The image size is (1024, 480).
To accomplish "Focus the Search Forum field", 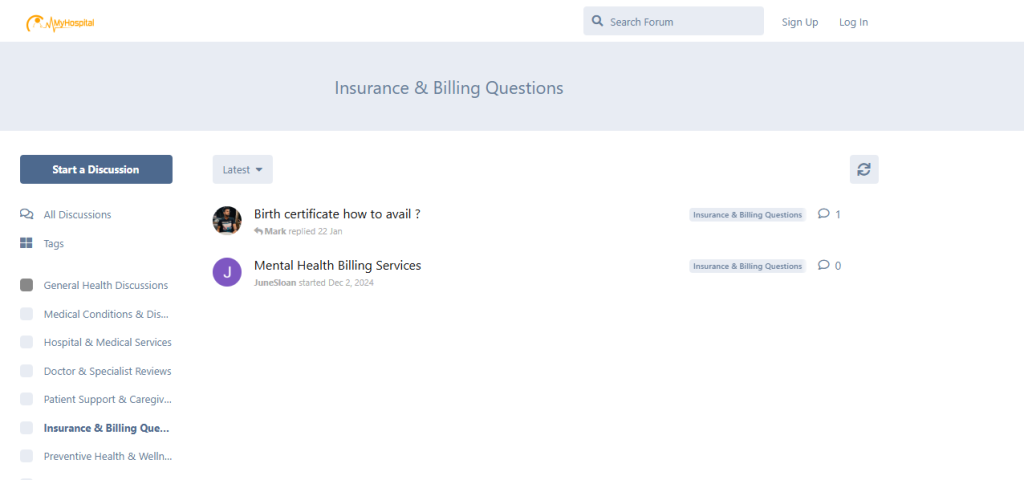I will [673, 22].
